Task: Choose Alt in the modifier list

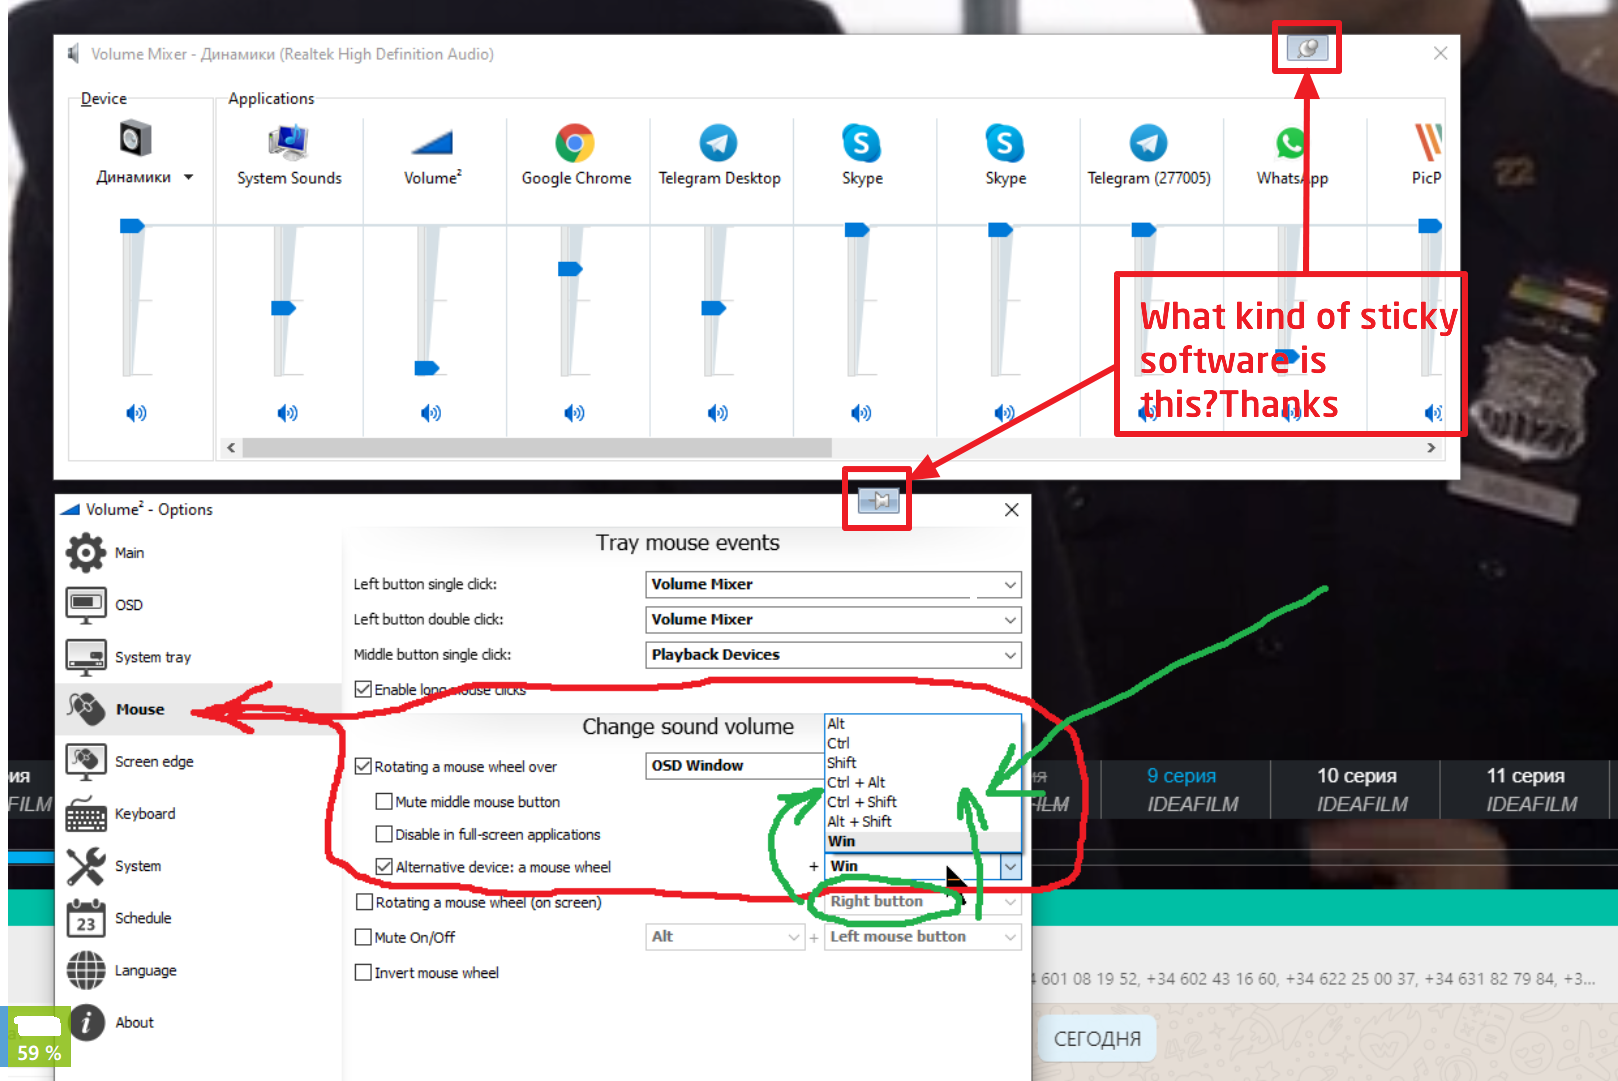Action: [x=922, y=724]
